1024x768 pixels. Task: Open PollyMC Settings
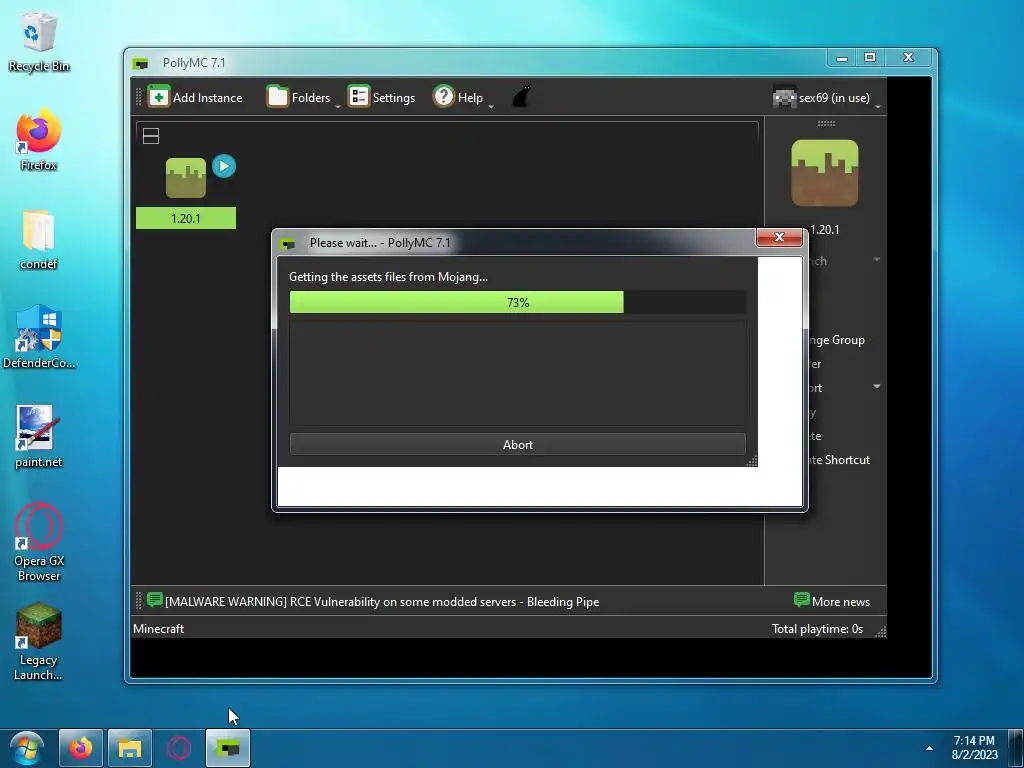(381, 97)
